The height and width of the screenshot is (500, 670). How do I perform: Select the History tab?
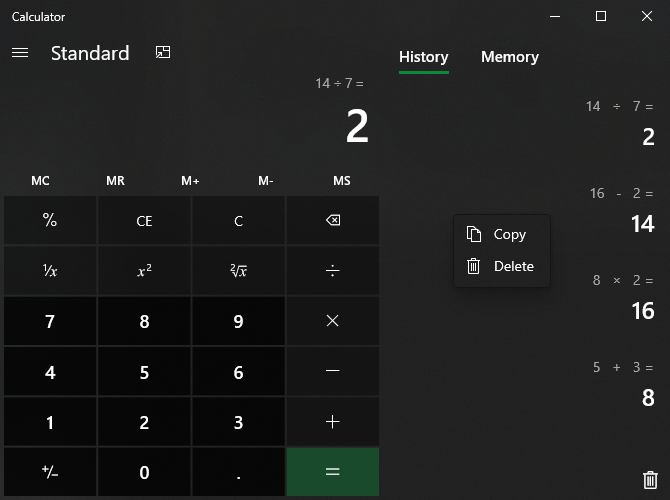[x=423, y=57]
